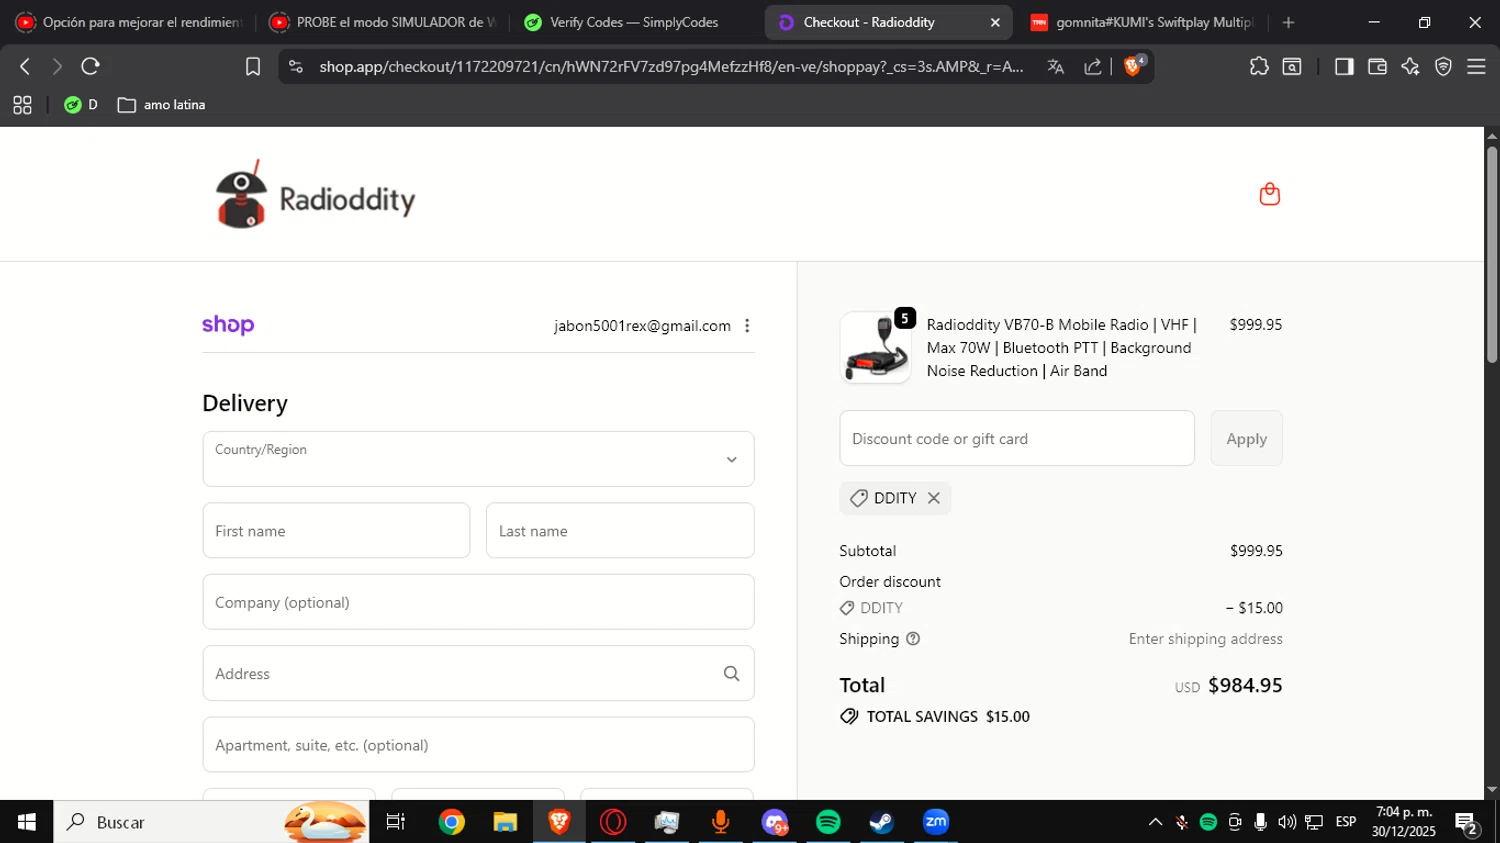
Task: Click the Company (optional) field
Action: [478, 602]
